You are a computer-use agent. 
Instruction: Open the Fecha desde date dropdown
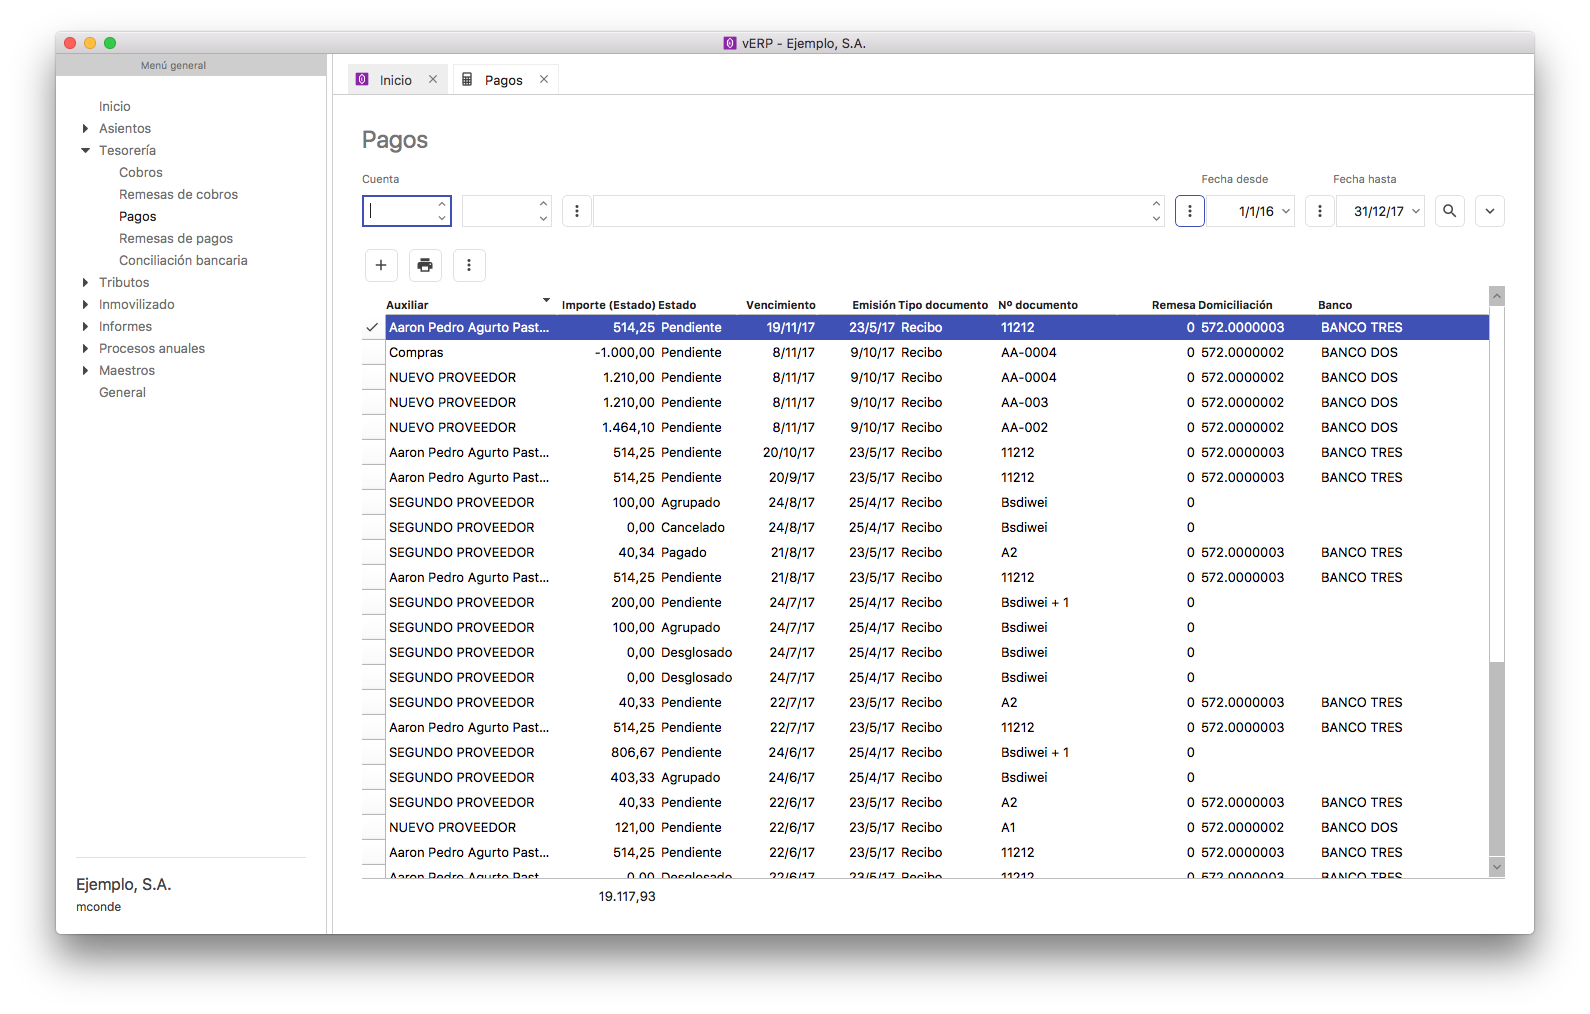coord(1286,211)
